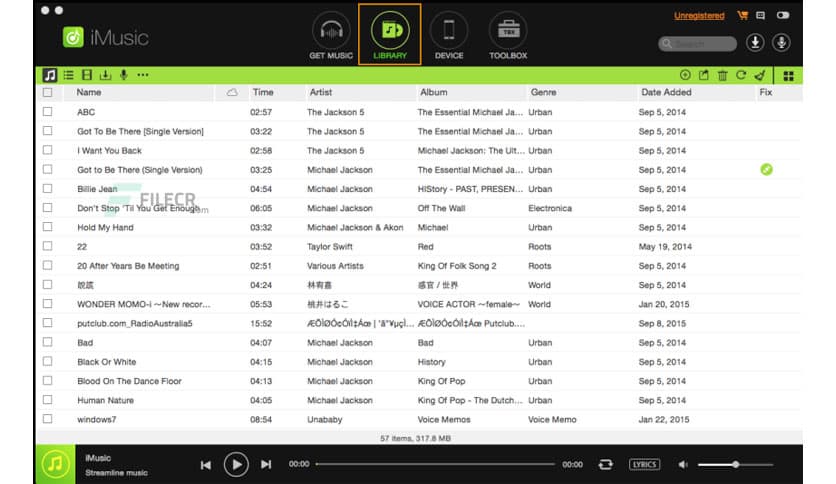Refresh the library with the reload icon
Image resolution: width=836 pixels, height=484 pixels.
[x=741, y=75]
